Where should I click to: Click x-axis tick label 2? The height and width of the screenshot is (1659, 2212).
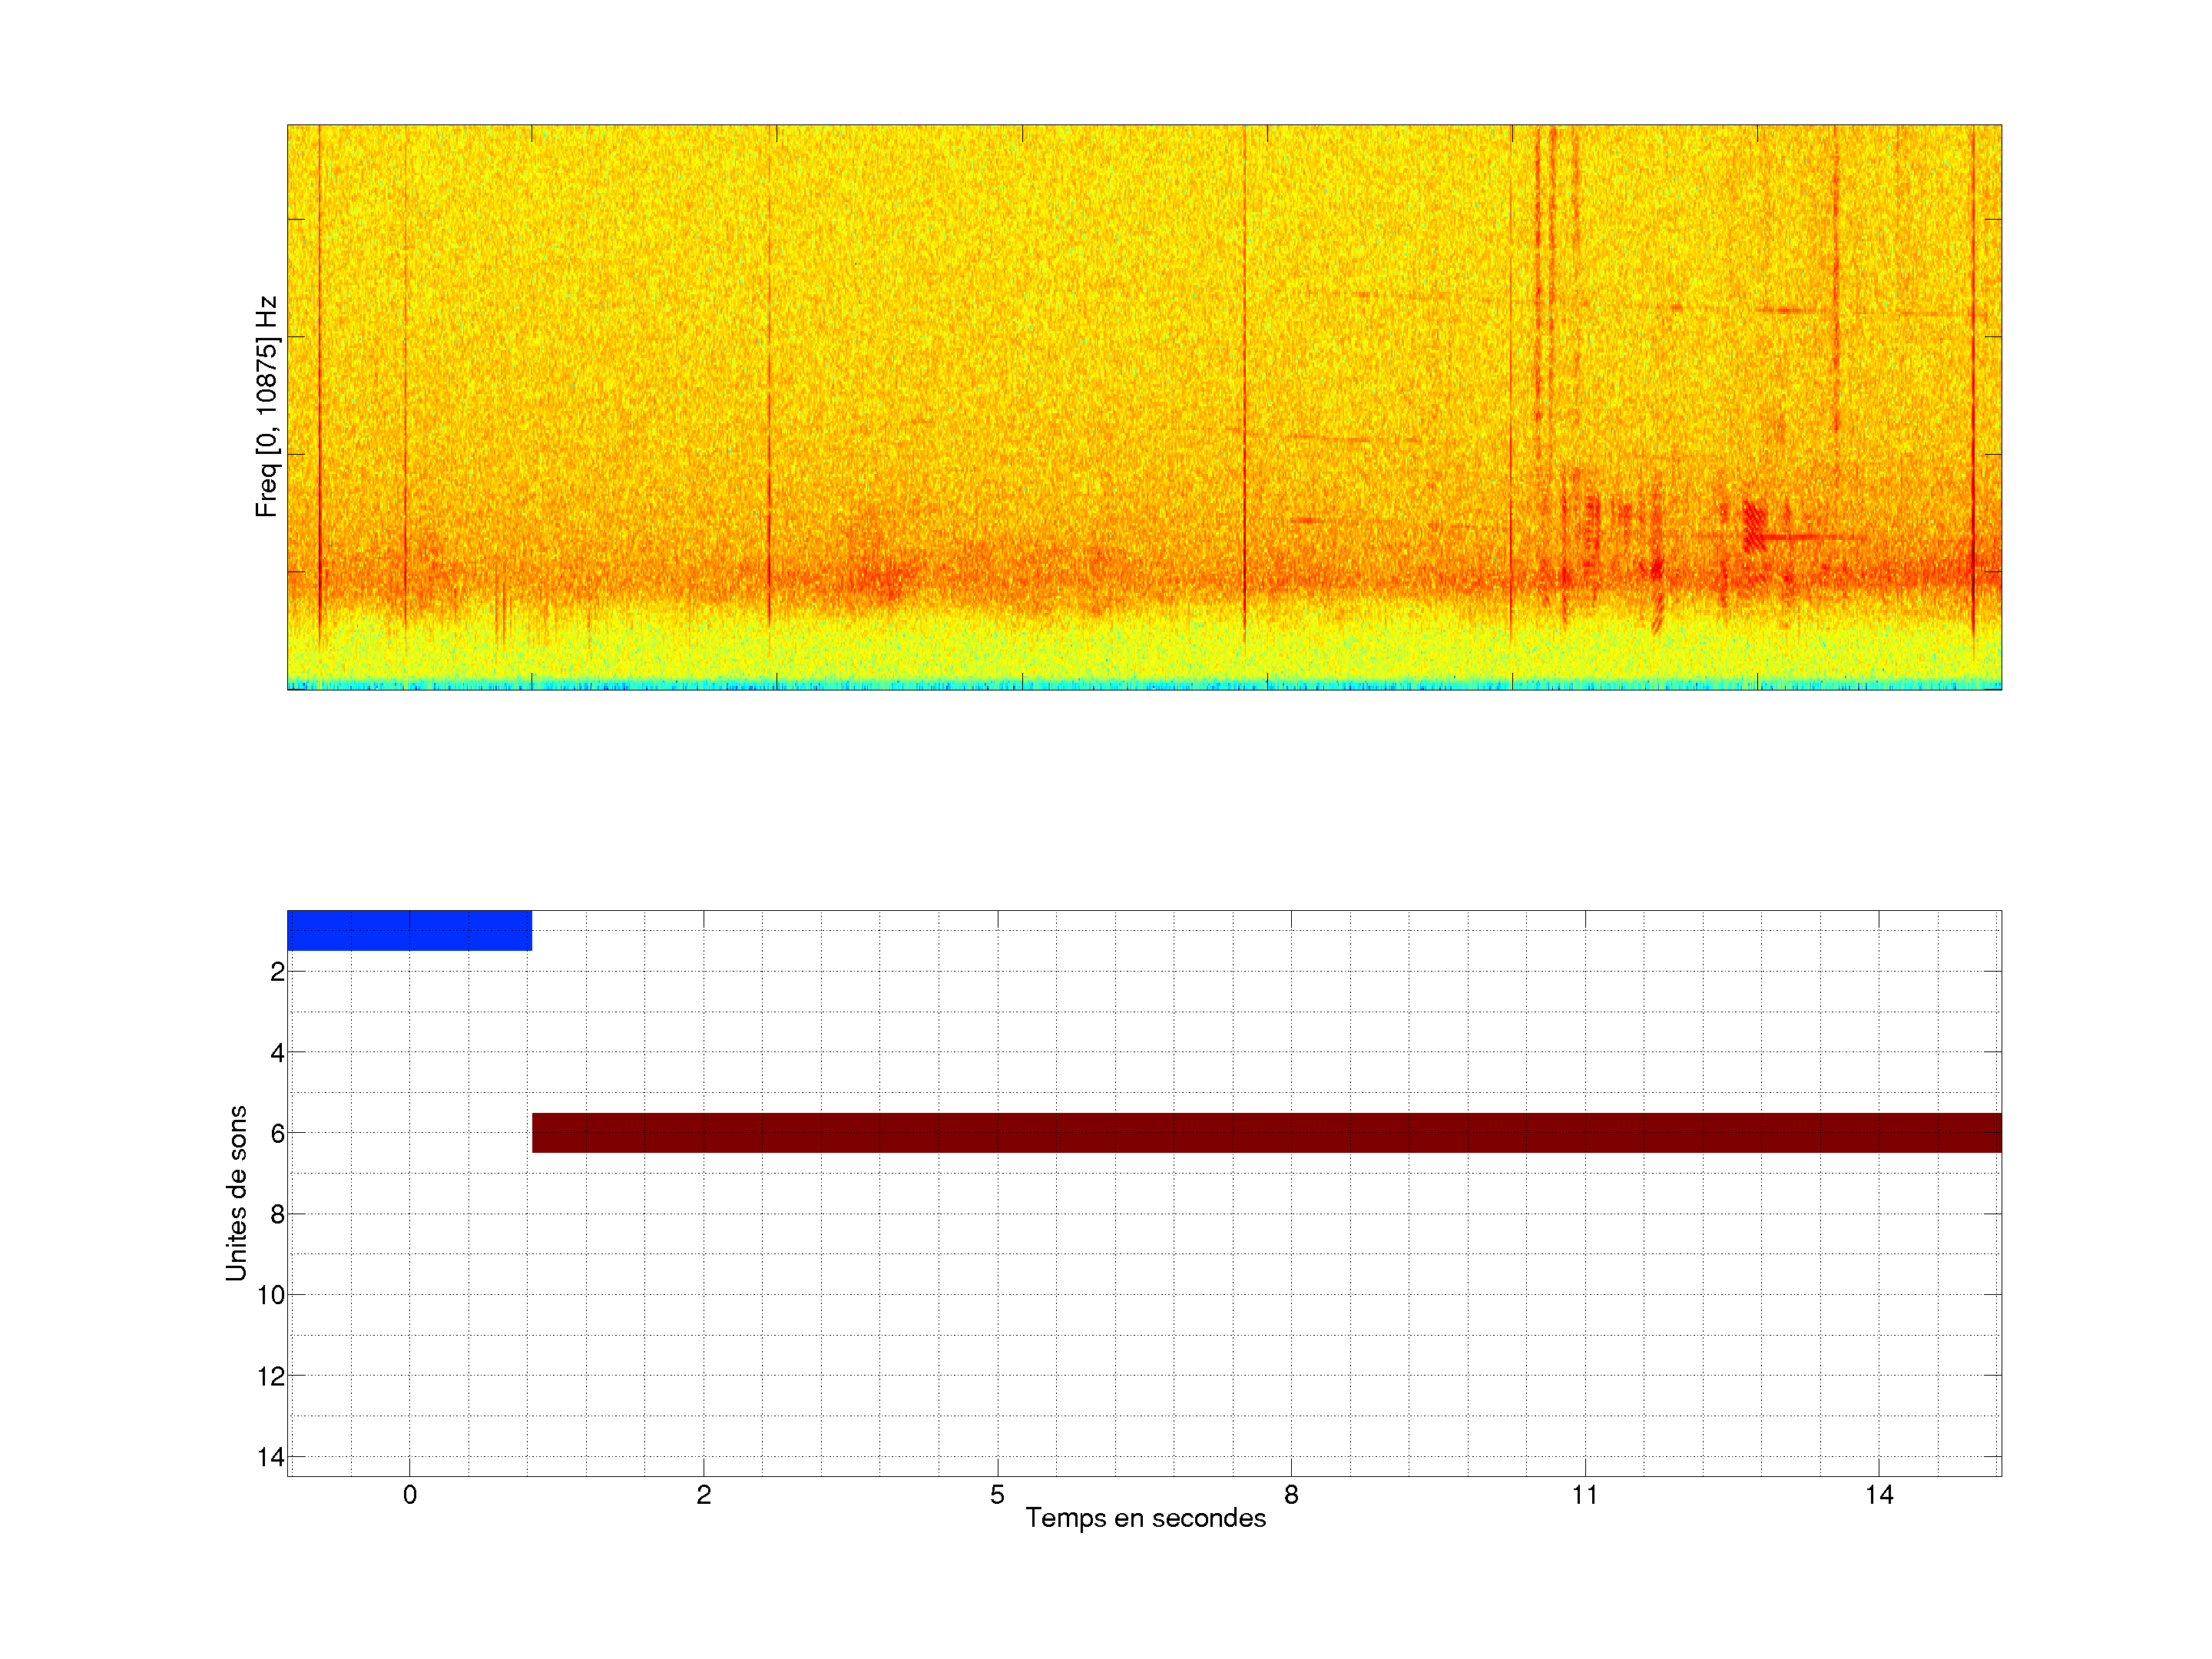click(x=703, y=1495)
